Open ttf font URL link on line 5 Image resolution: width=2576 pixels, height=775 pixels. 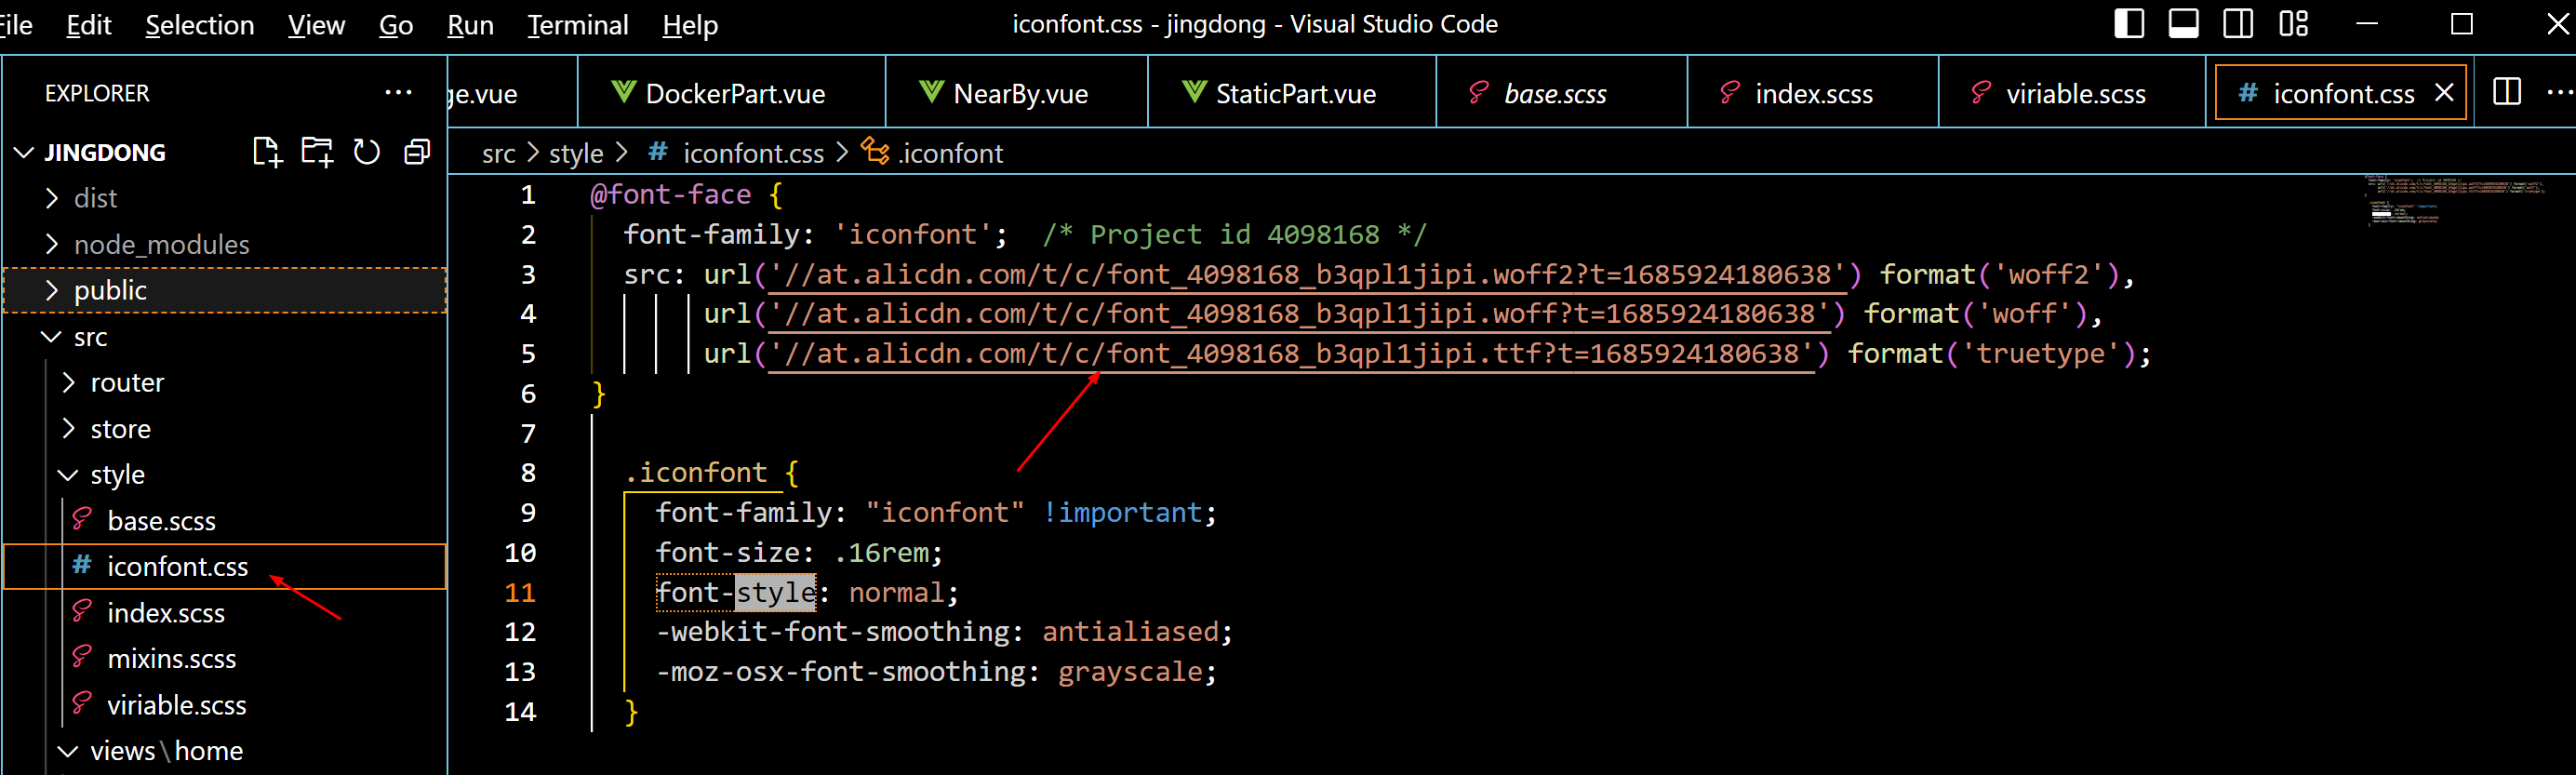[x=1290, y=354]
